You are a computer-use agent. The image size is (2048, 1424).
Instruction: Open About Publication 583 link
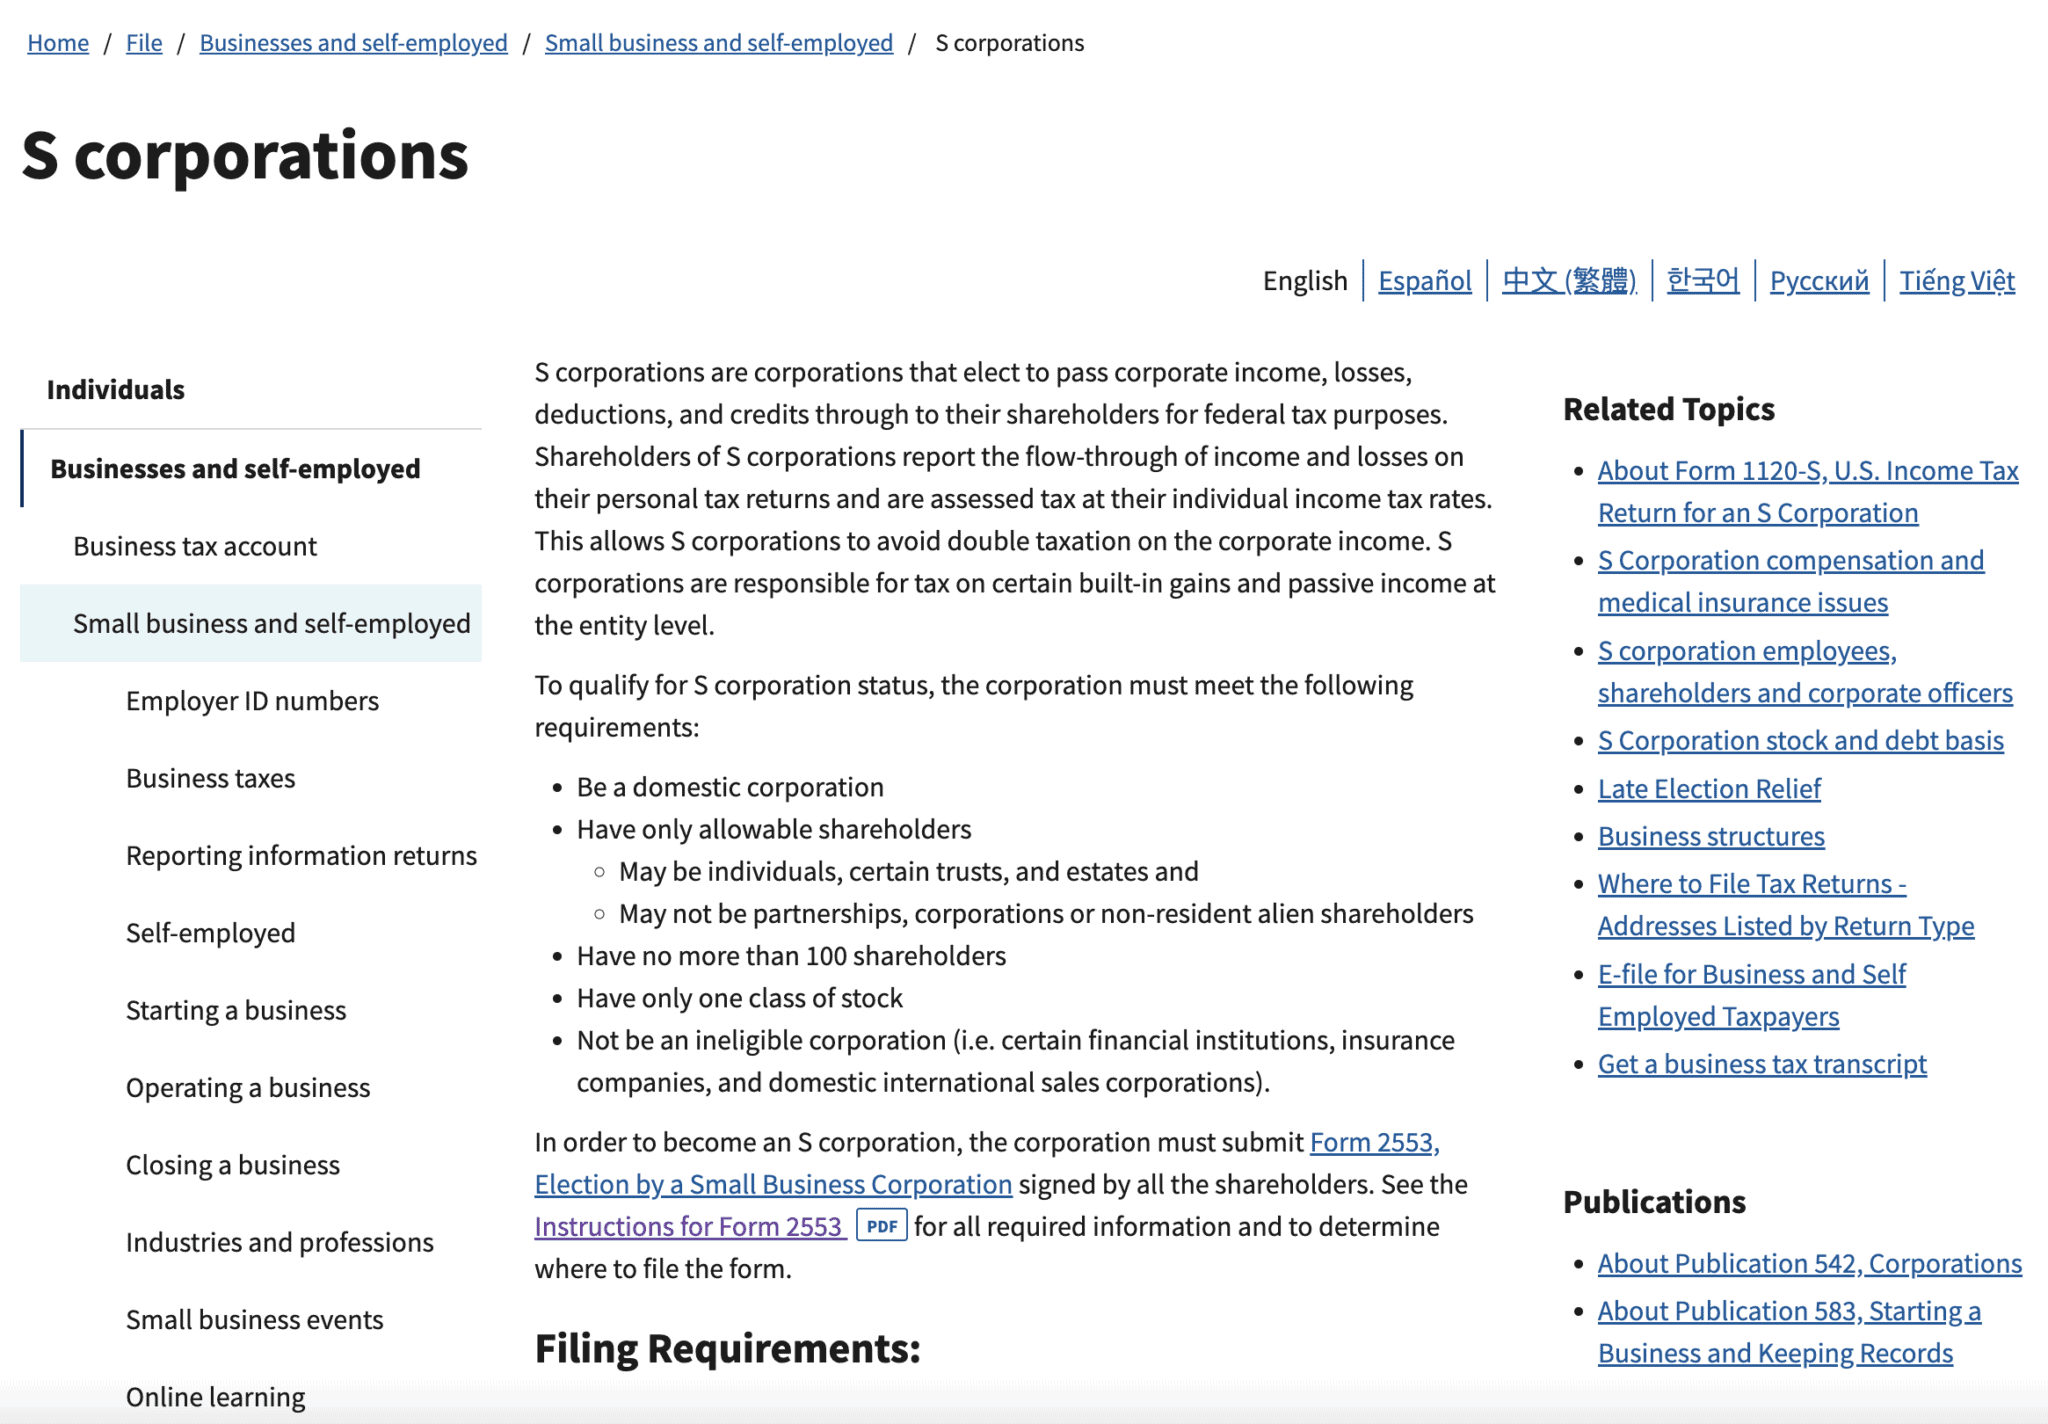[x=1789, y=1332]
